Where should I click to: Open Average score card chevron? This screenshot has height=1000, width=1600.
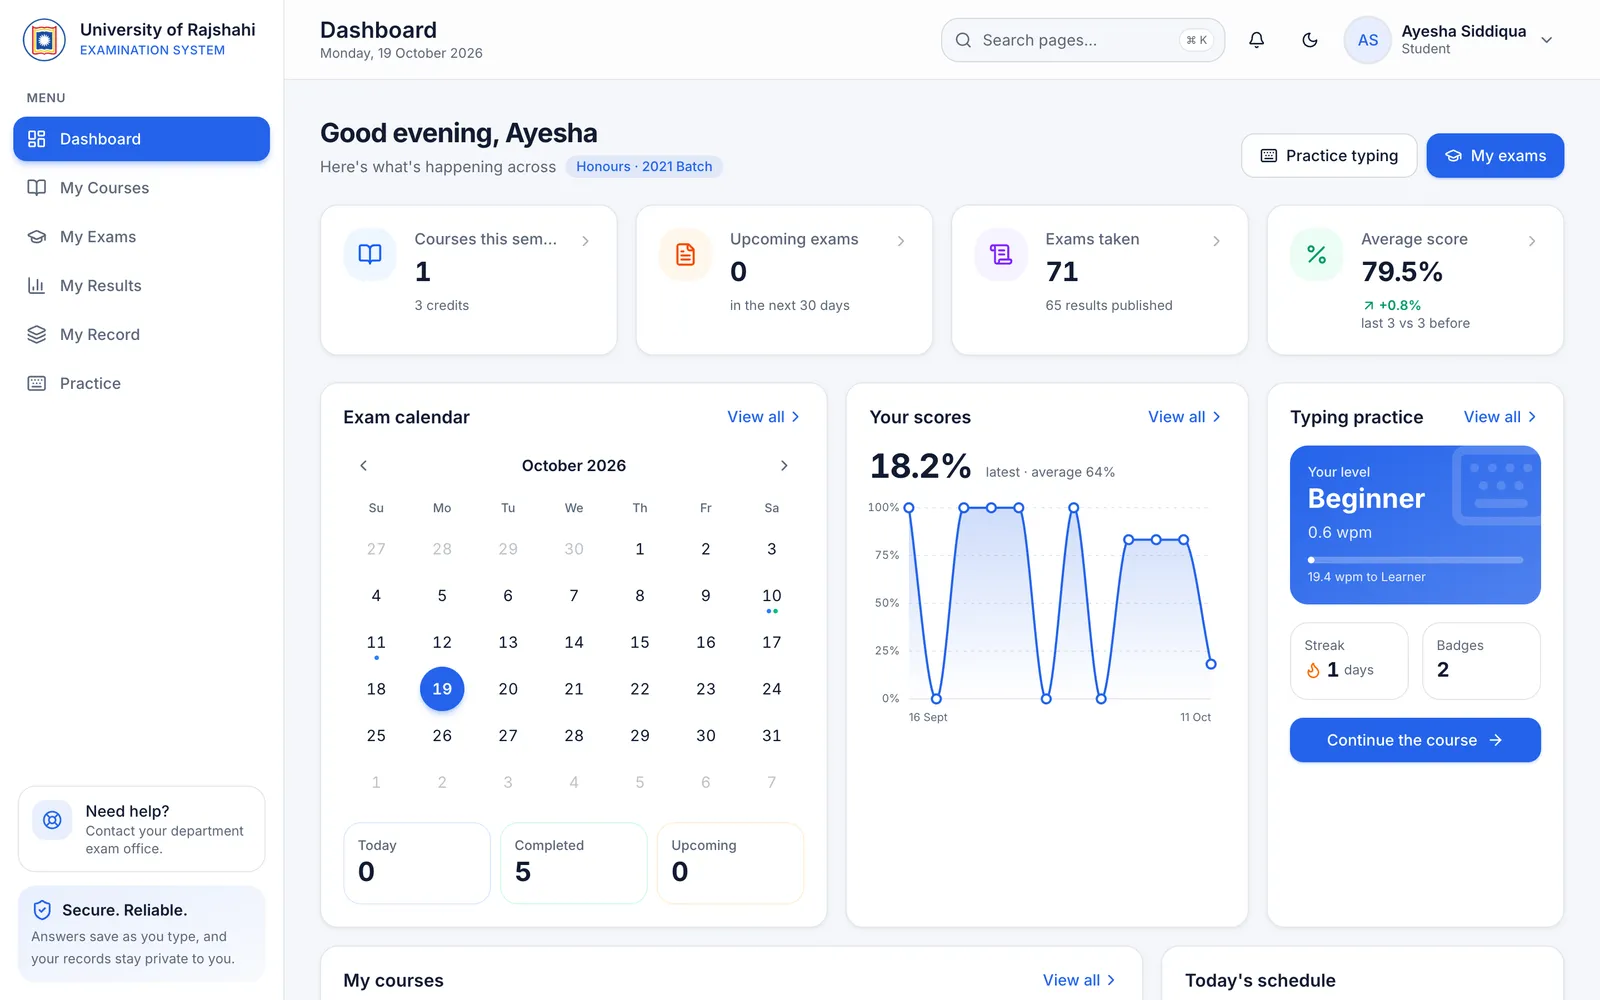(x=1532, y=241)
